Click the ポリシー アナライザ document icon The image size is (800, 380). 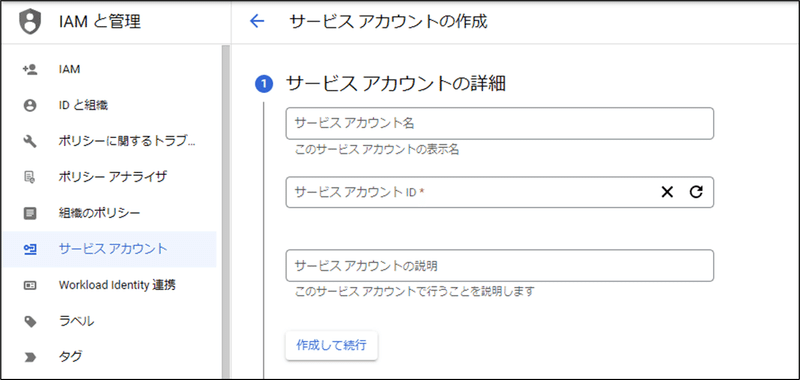[30, 177]
